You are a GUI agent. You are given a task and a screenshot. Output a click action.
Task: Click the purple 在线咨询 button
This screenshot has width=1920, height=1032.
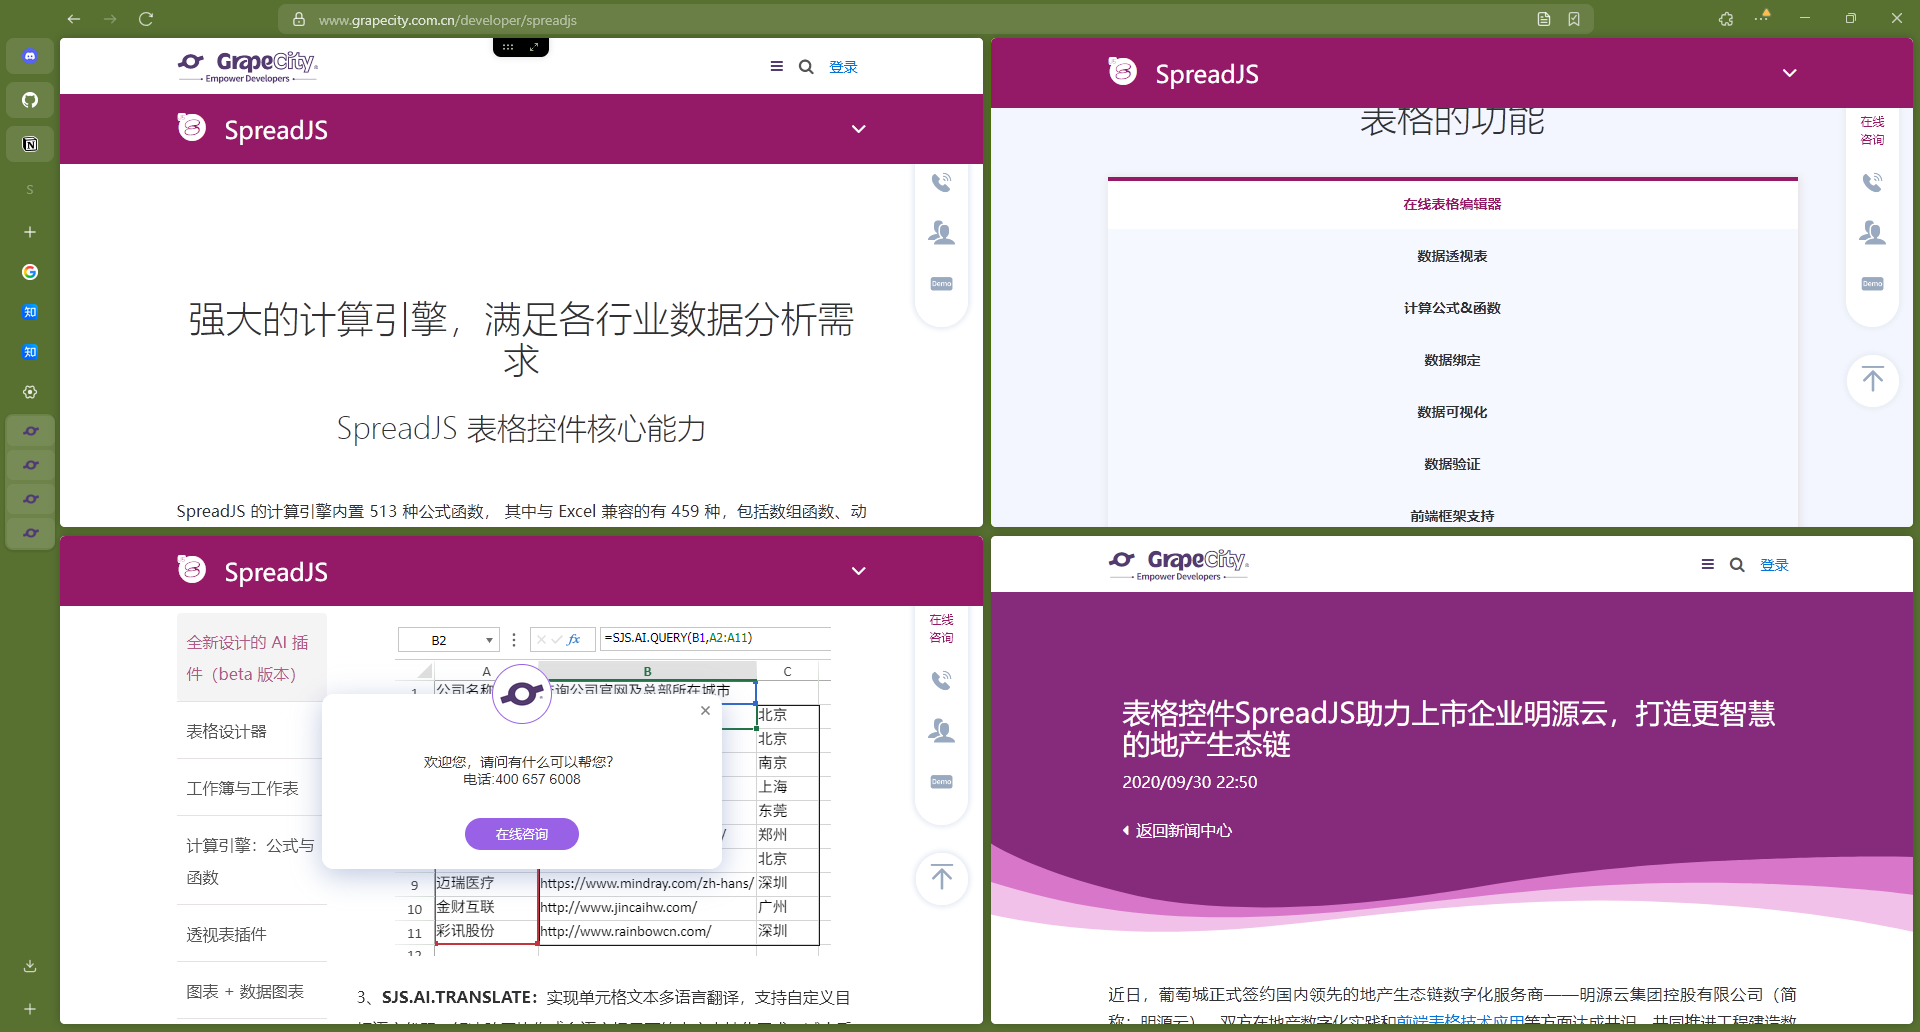[521, 834]
